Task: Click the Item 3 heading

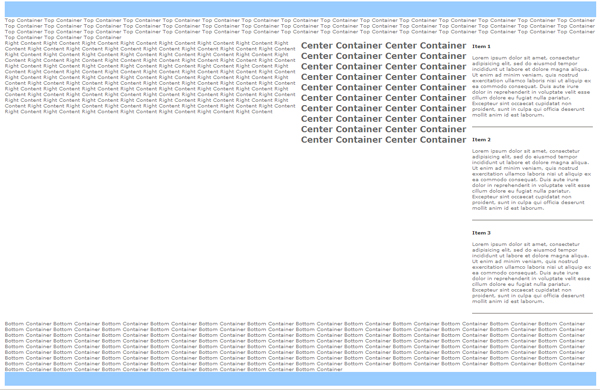Action: pos(481,233)
